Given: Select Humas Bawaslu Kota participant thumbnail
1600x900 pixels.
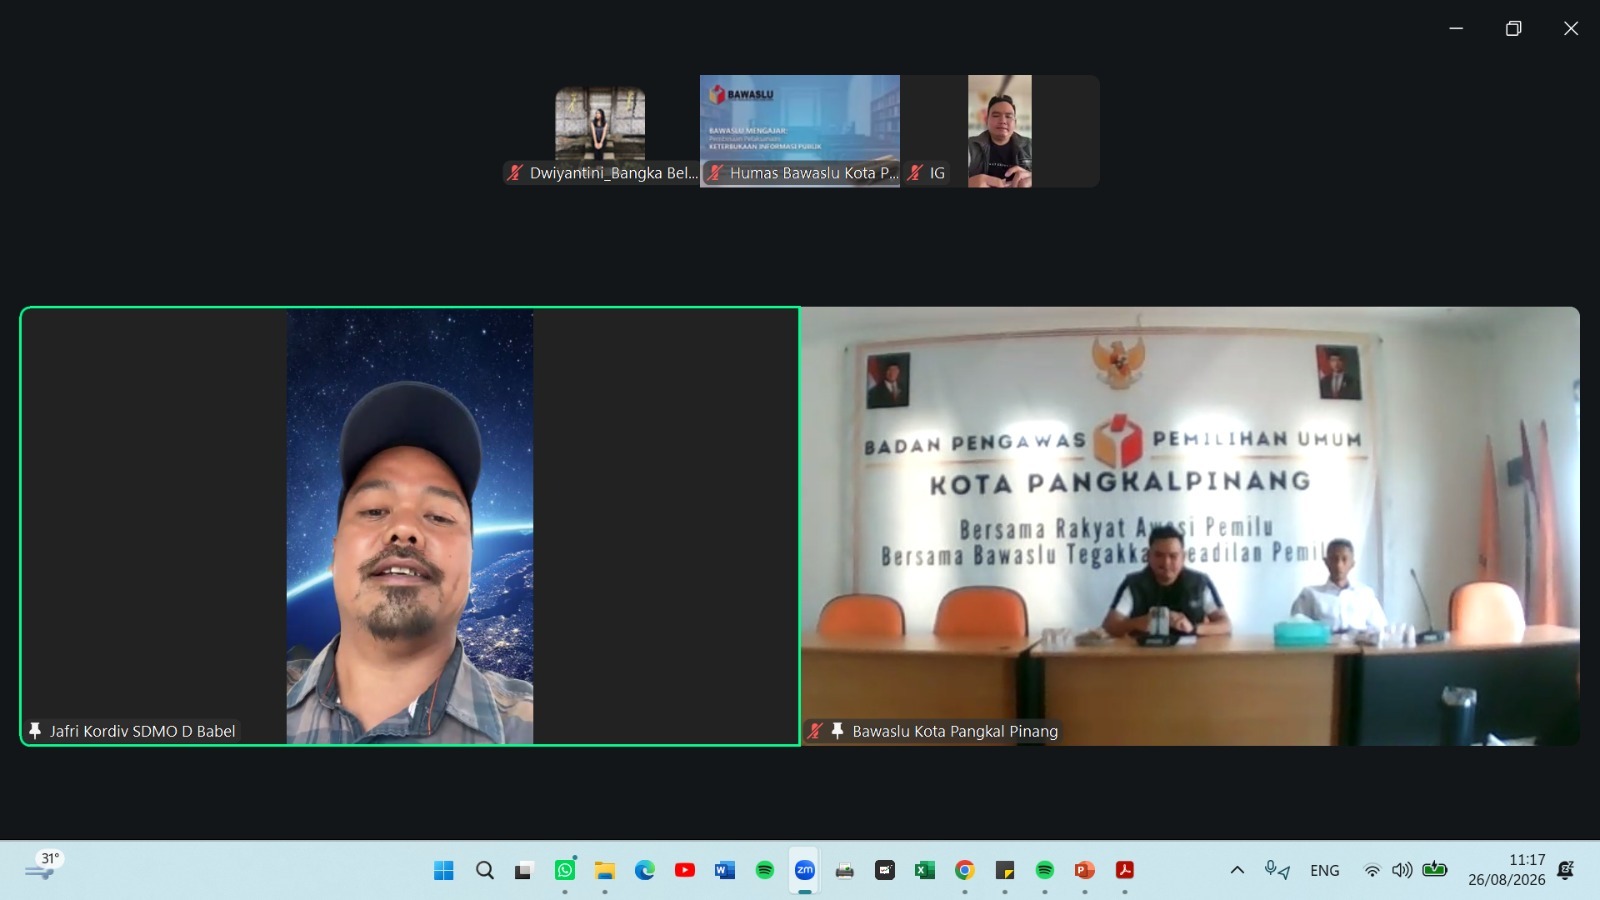Looking at the screenshot, I should 800,131.
